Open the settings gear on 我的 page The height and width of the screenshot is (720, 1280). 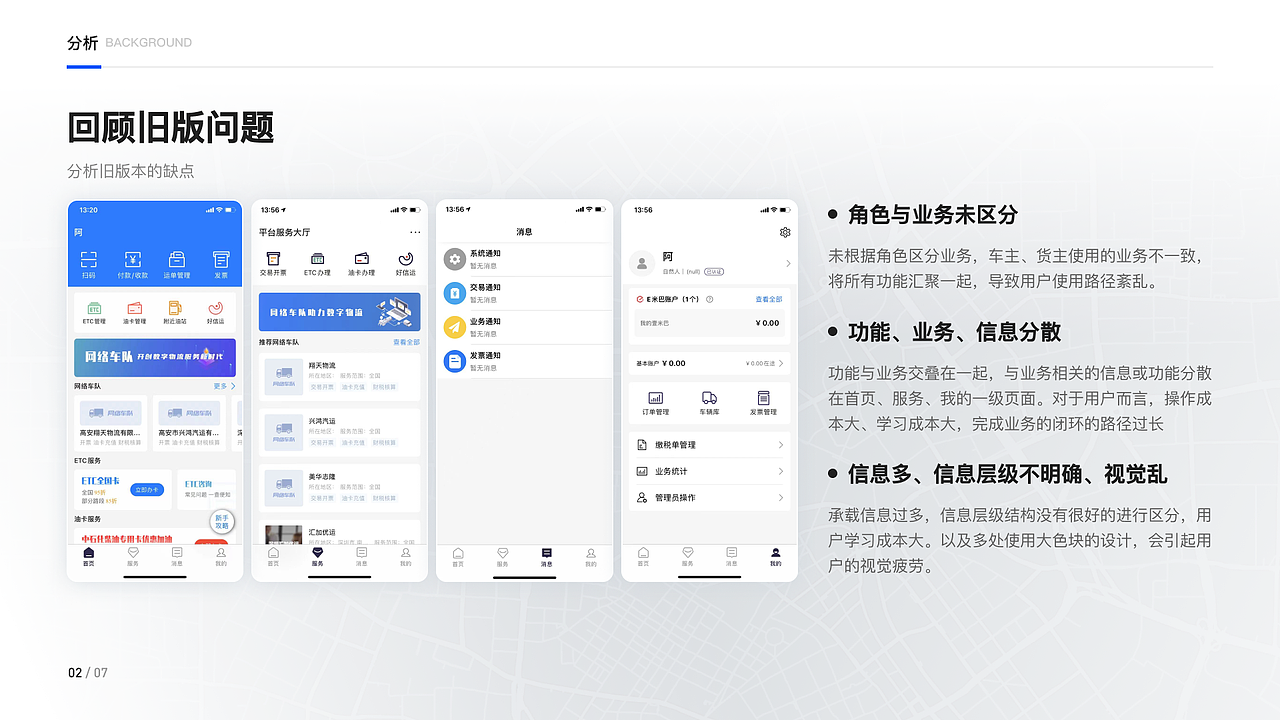(783, 231)
